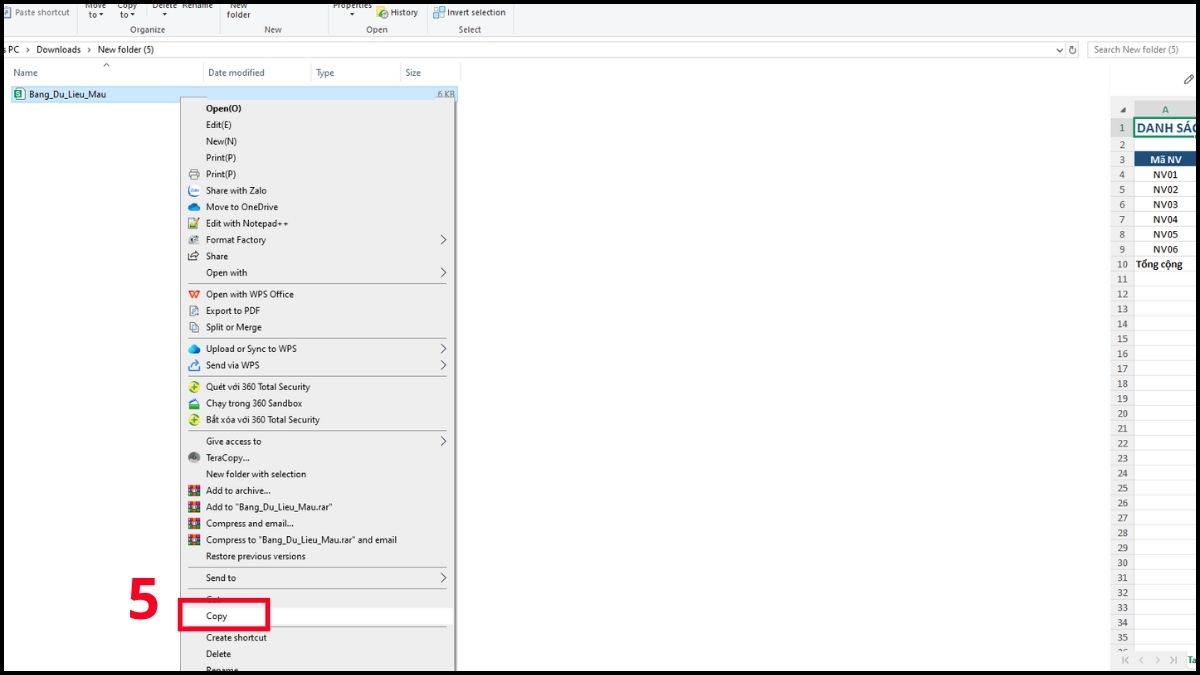
Task: Select Copy in the context menu
Action: 217,616
